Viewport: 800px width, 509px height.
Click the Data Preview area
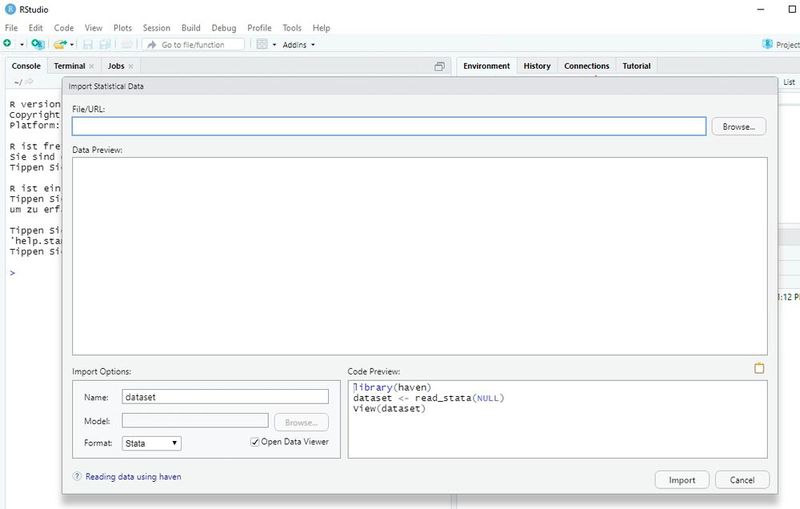[x=419, y=256]
